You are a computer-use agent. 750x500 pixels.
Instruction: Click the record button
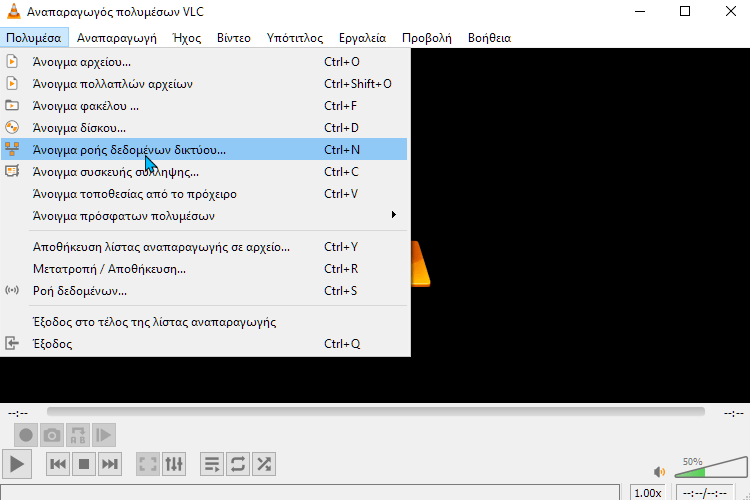tap(26, 435)
